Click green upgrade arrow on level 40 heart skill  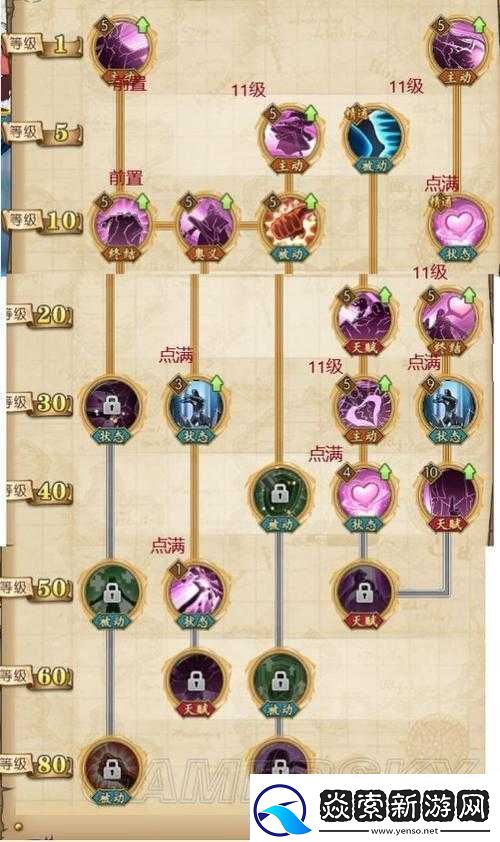pyautogui.click(x=386, y=473)
